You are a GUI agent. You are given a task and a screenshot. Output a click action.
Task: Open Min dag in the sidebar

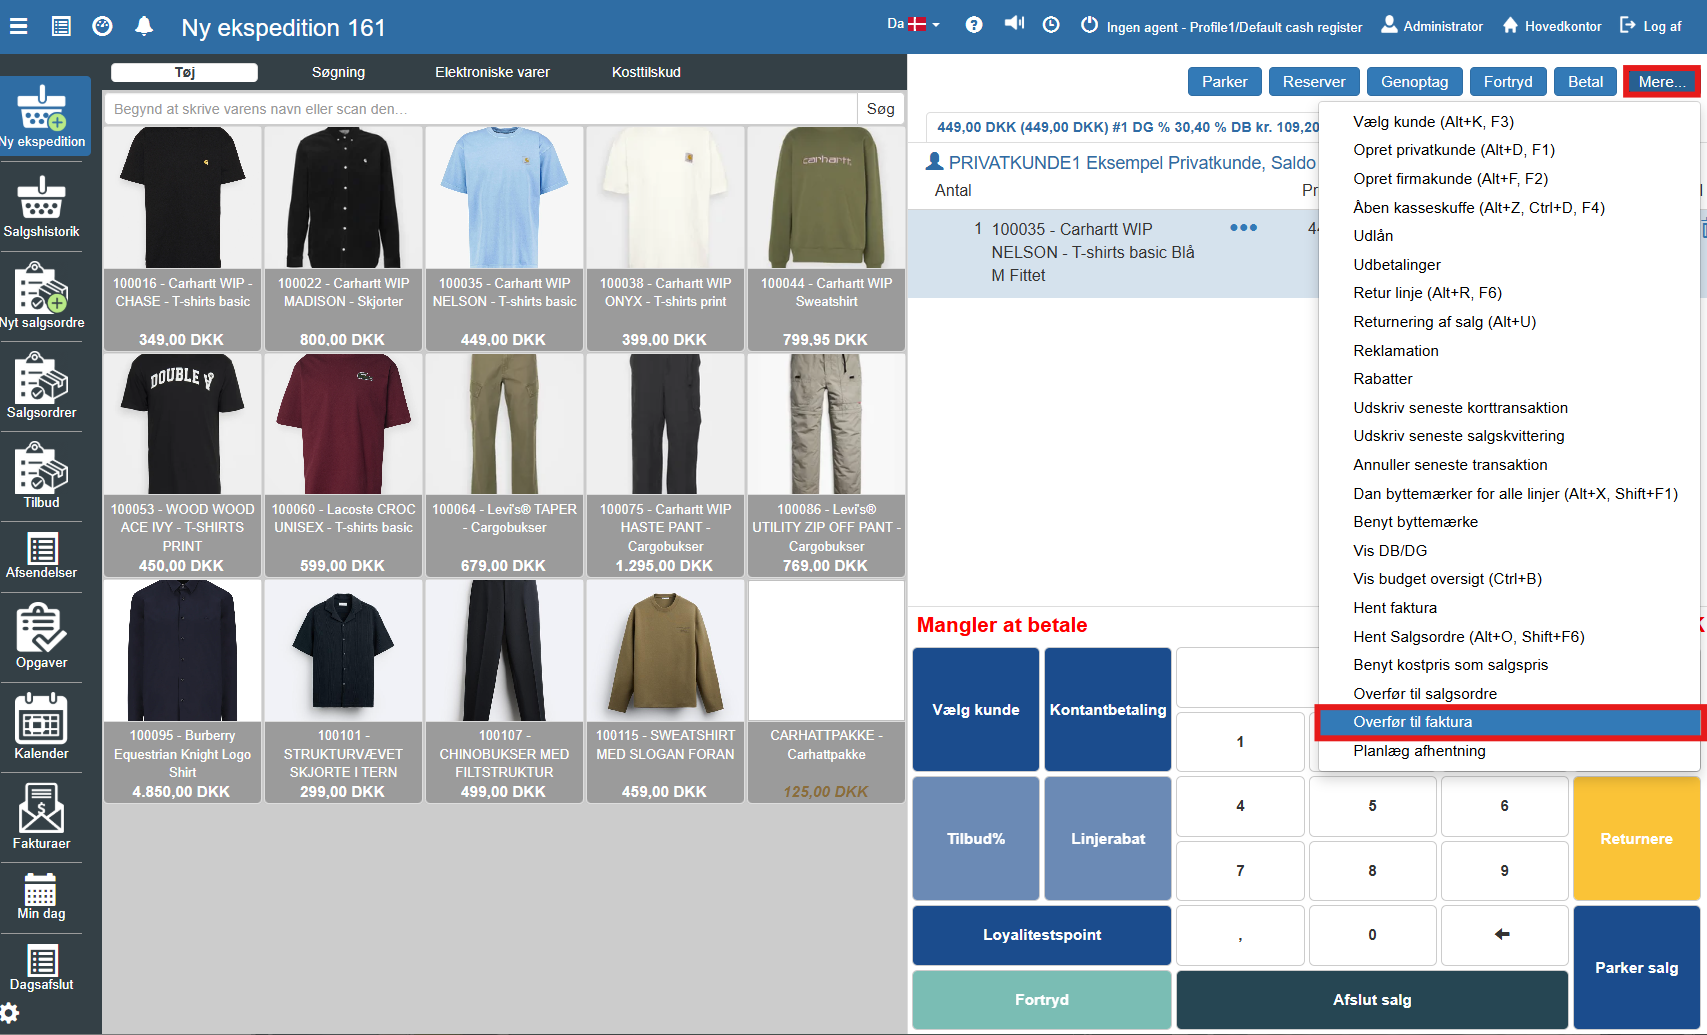tap(41, 897)
